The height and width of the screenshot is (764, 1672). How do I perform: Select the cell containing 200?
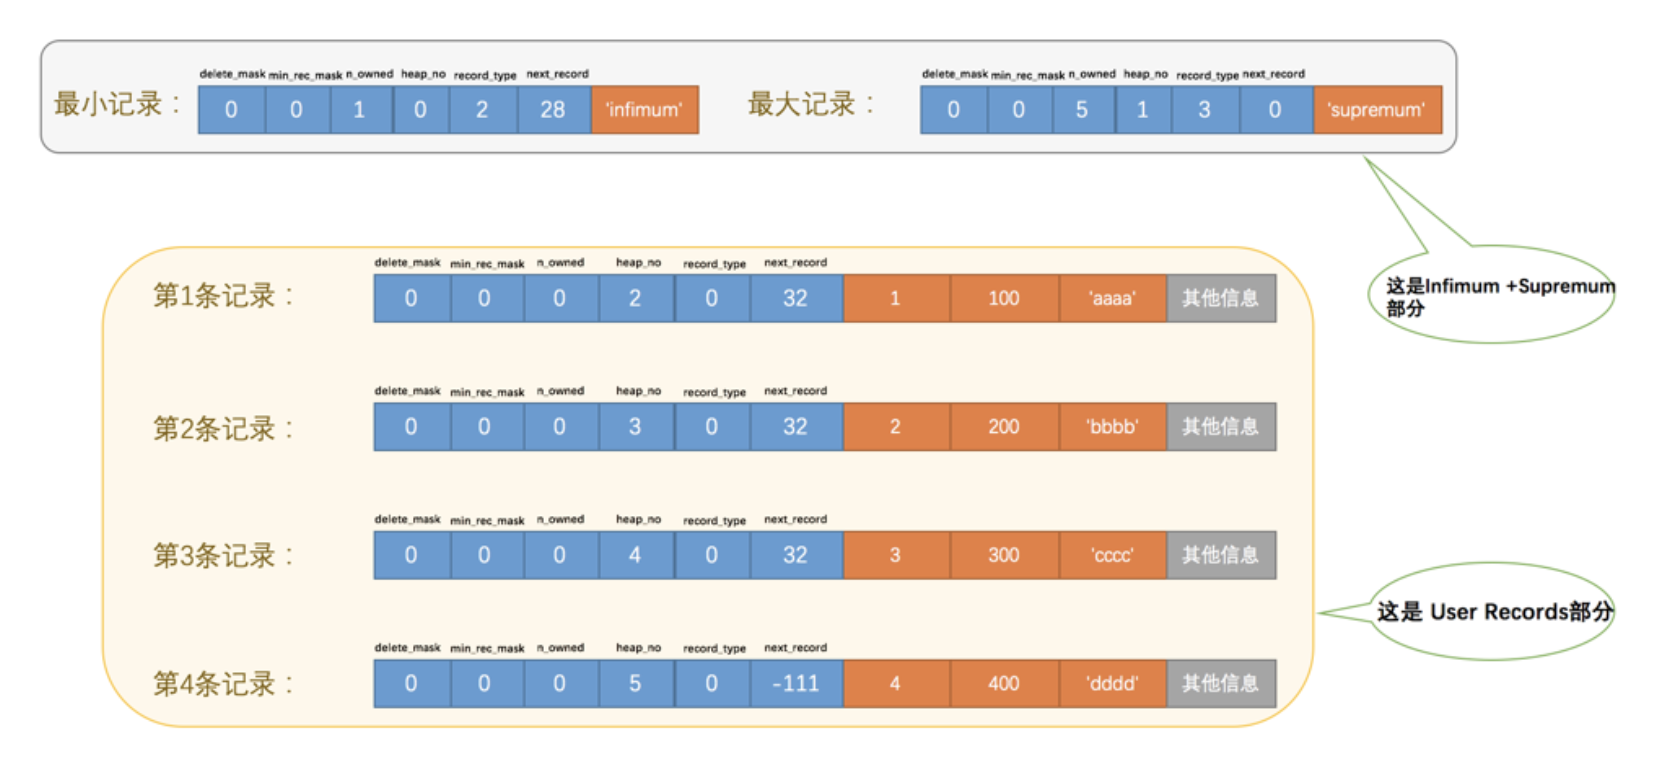click(1004, 427)
